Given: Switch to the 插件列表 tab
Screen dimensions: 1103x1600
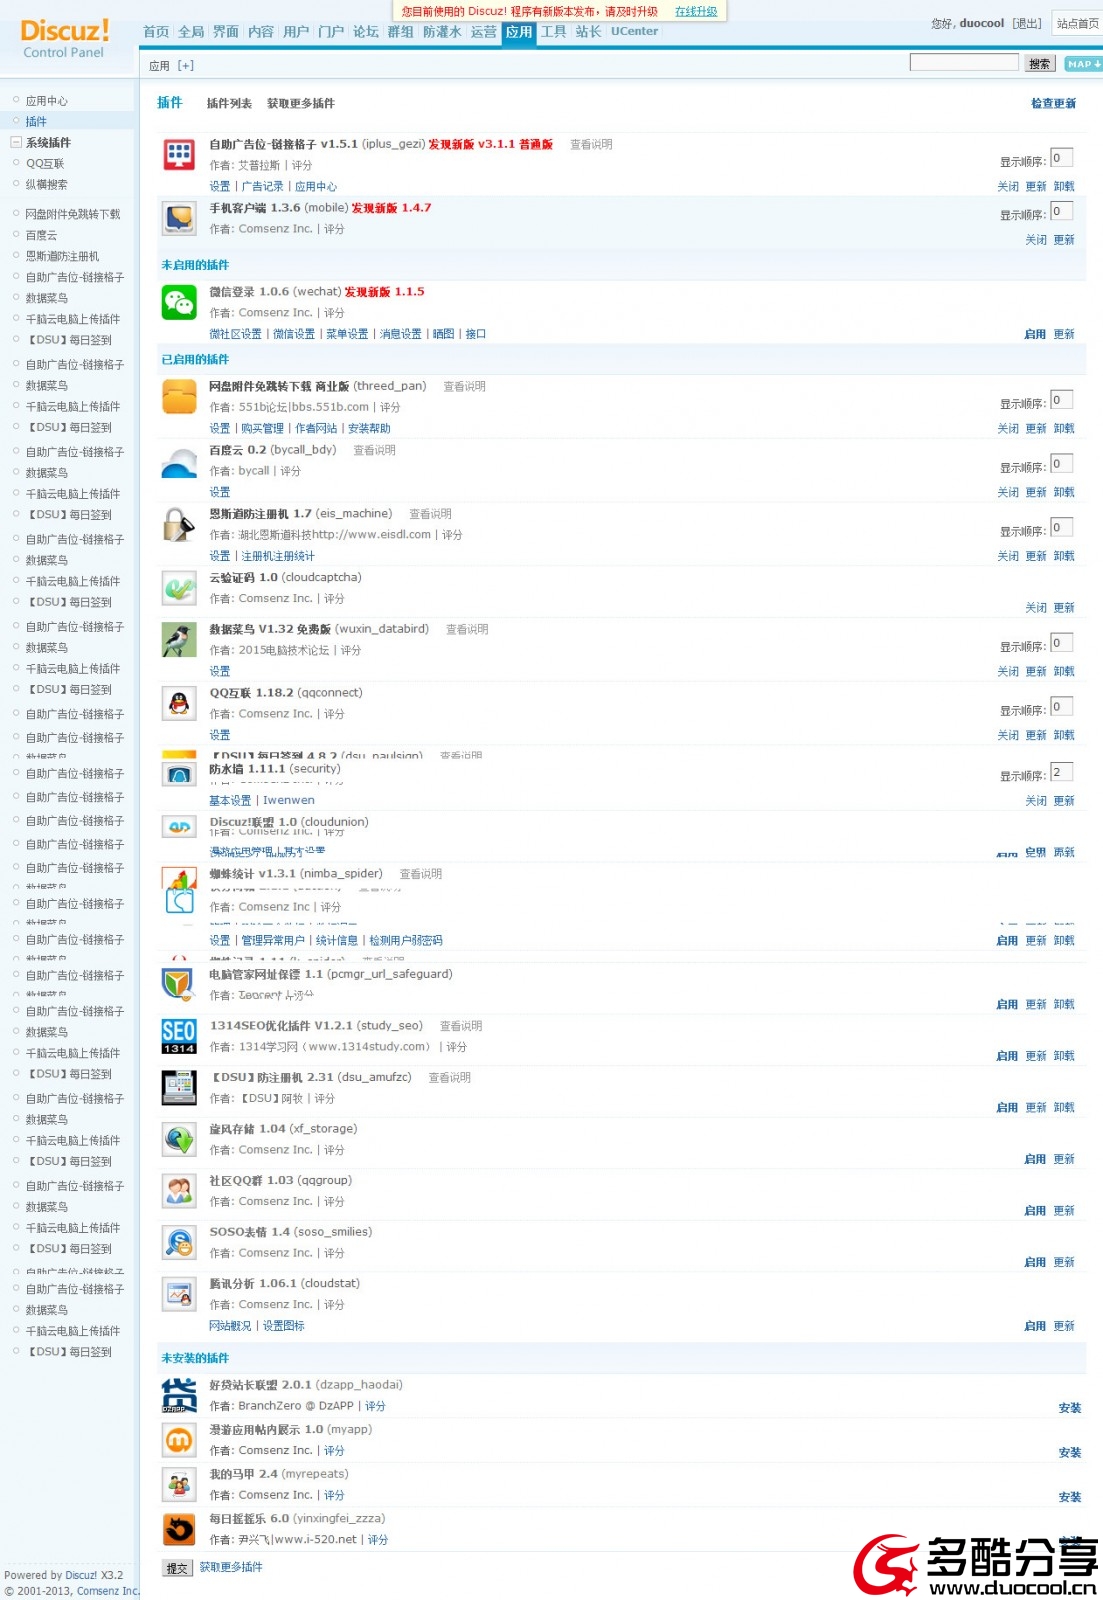Looking at the screenshot, I should tap(229, 104).
